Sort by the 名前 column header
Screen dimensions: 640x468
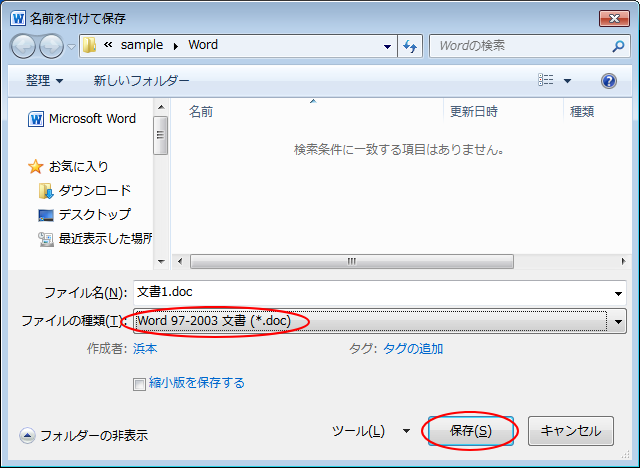coord(201,112)
